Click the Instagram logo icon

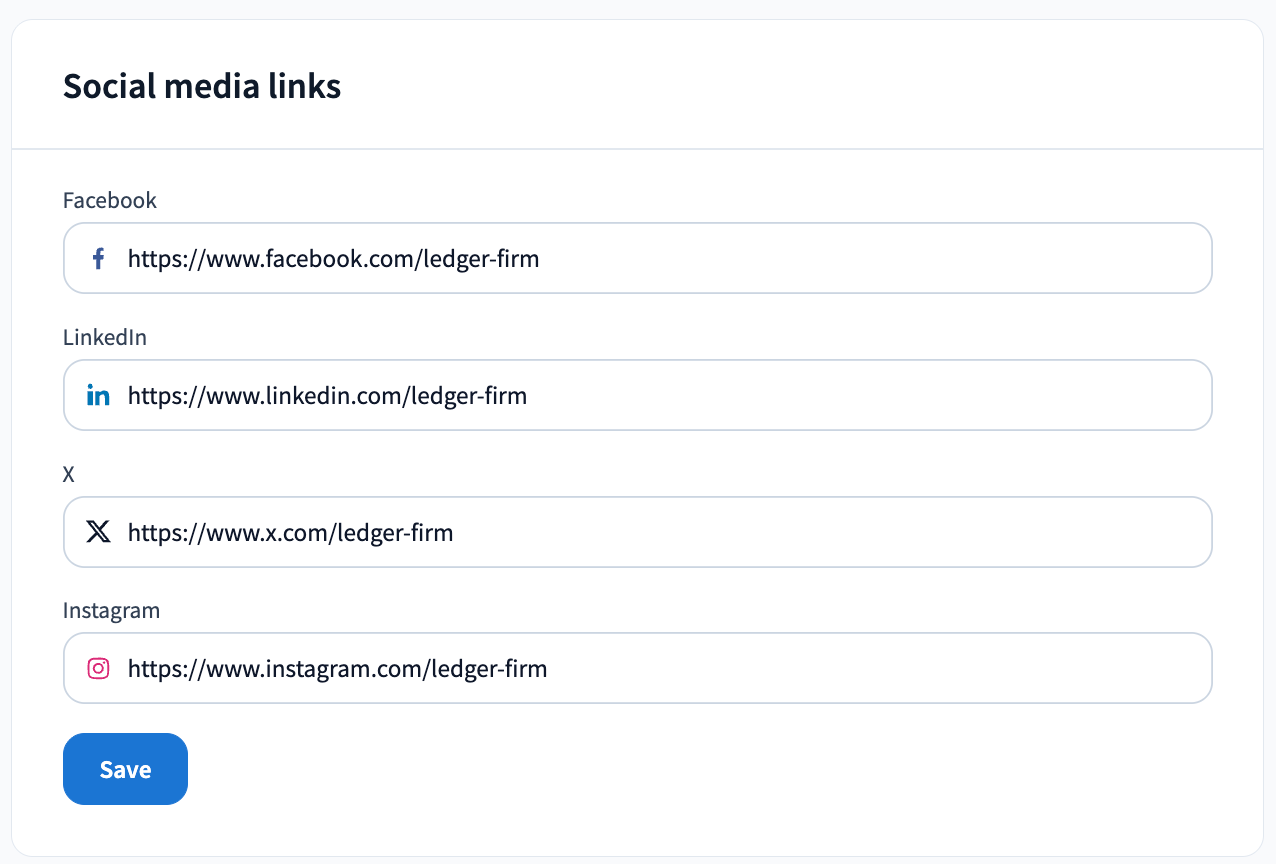tap(98, 668)
